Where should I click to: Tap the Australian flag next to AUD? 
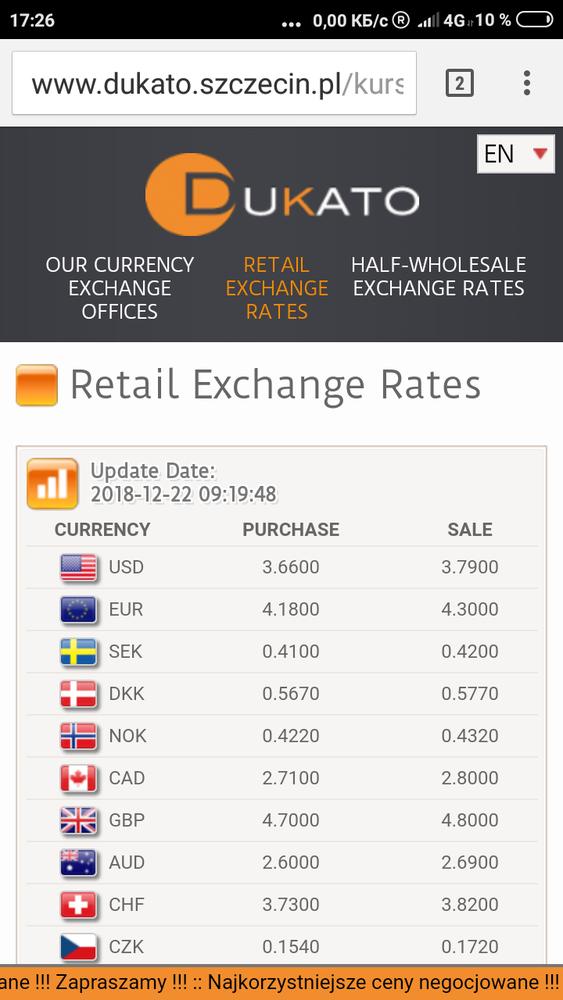click(78, 862)
